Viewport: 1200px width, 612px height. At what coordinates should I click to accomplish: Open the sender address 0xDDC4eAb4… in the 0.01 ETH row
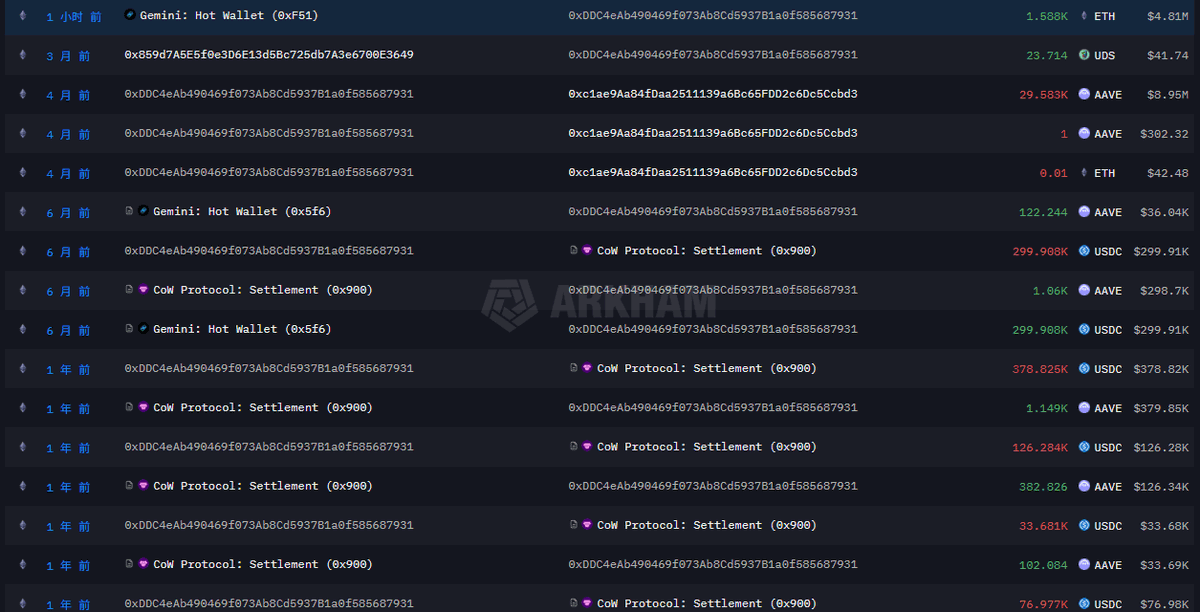269,173
